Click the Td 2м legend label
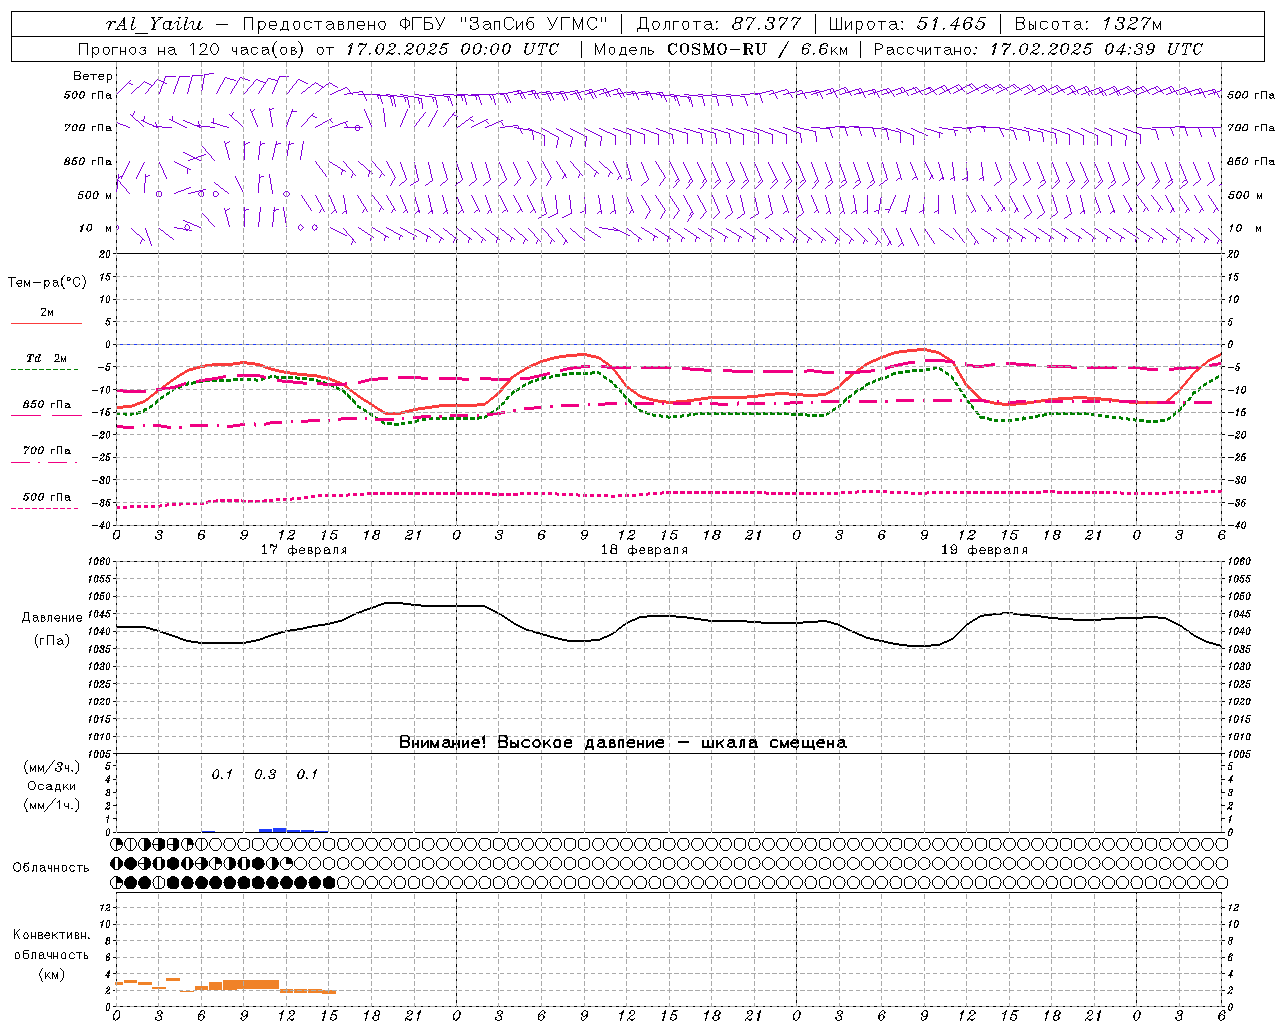Viewport: 1280px width, 1024px height. pos(47,358)
